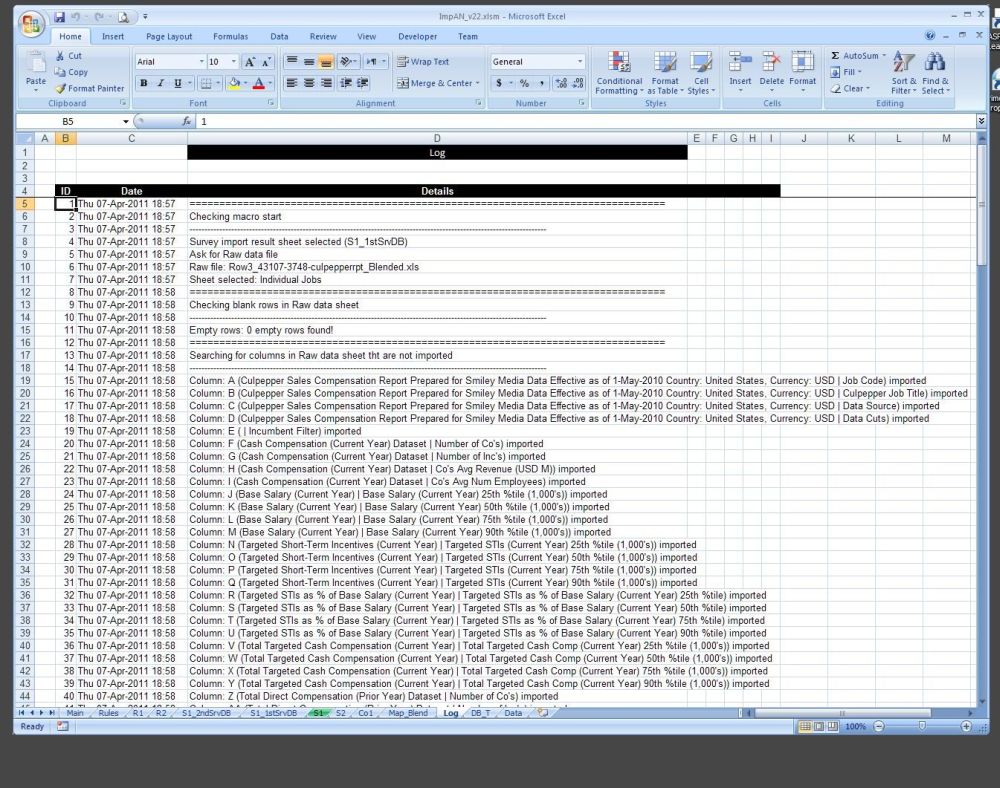Toggle Bold formatting
The height and width of the screenshot is (788, 1000).
coord(144,84)
